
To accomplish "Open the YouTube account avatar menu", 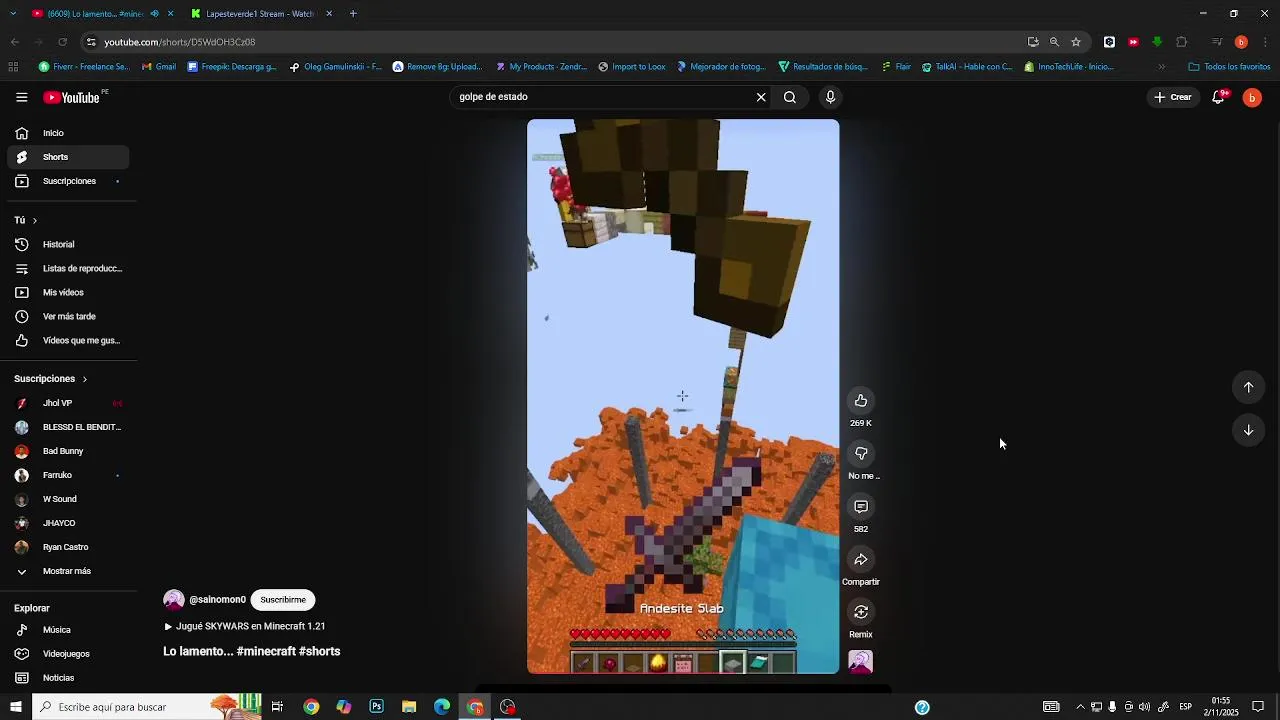I will pos(1252,97).
